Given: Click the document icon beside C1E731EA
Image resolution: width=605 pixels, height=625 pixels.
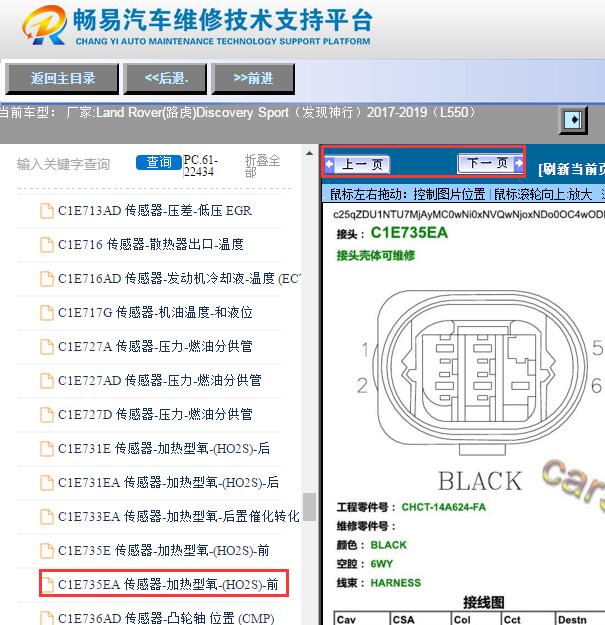Looking at the screenshot, I should click(47, 483).
